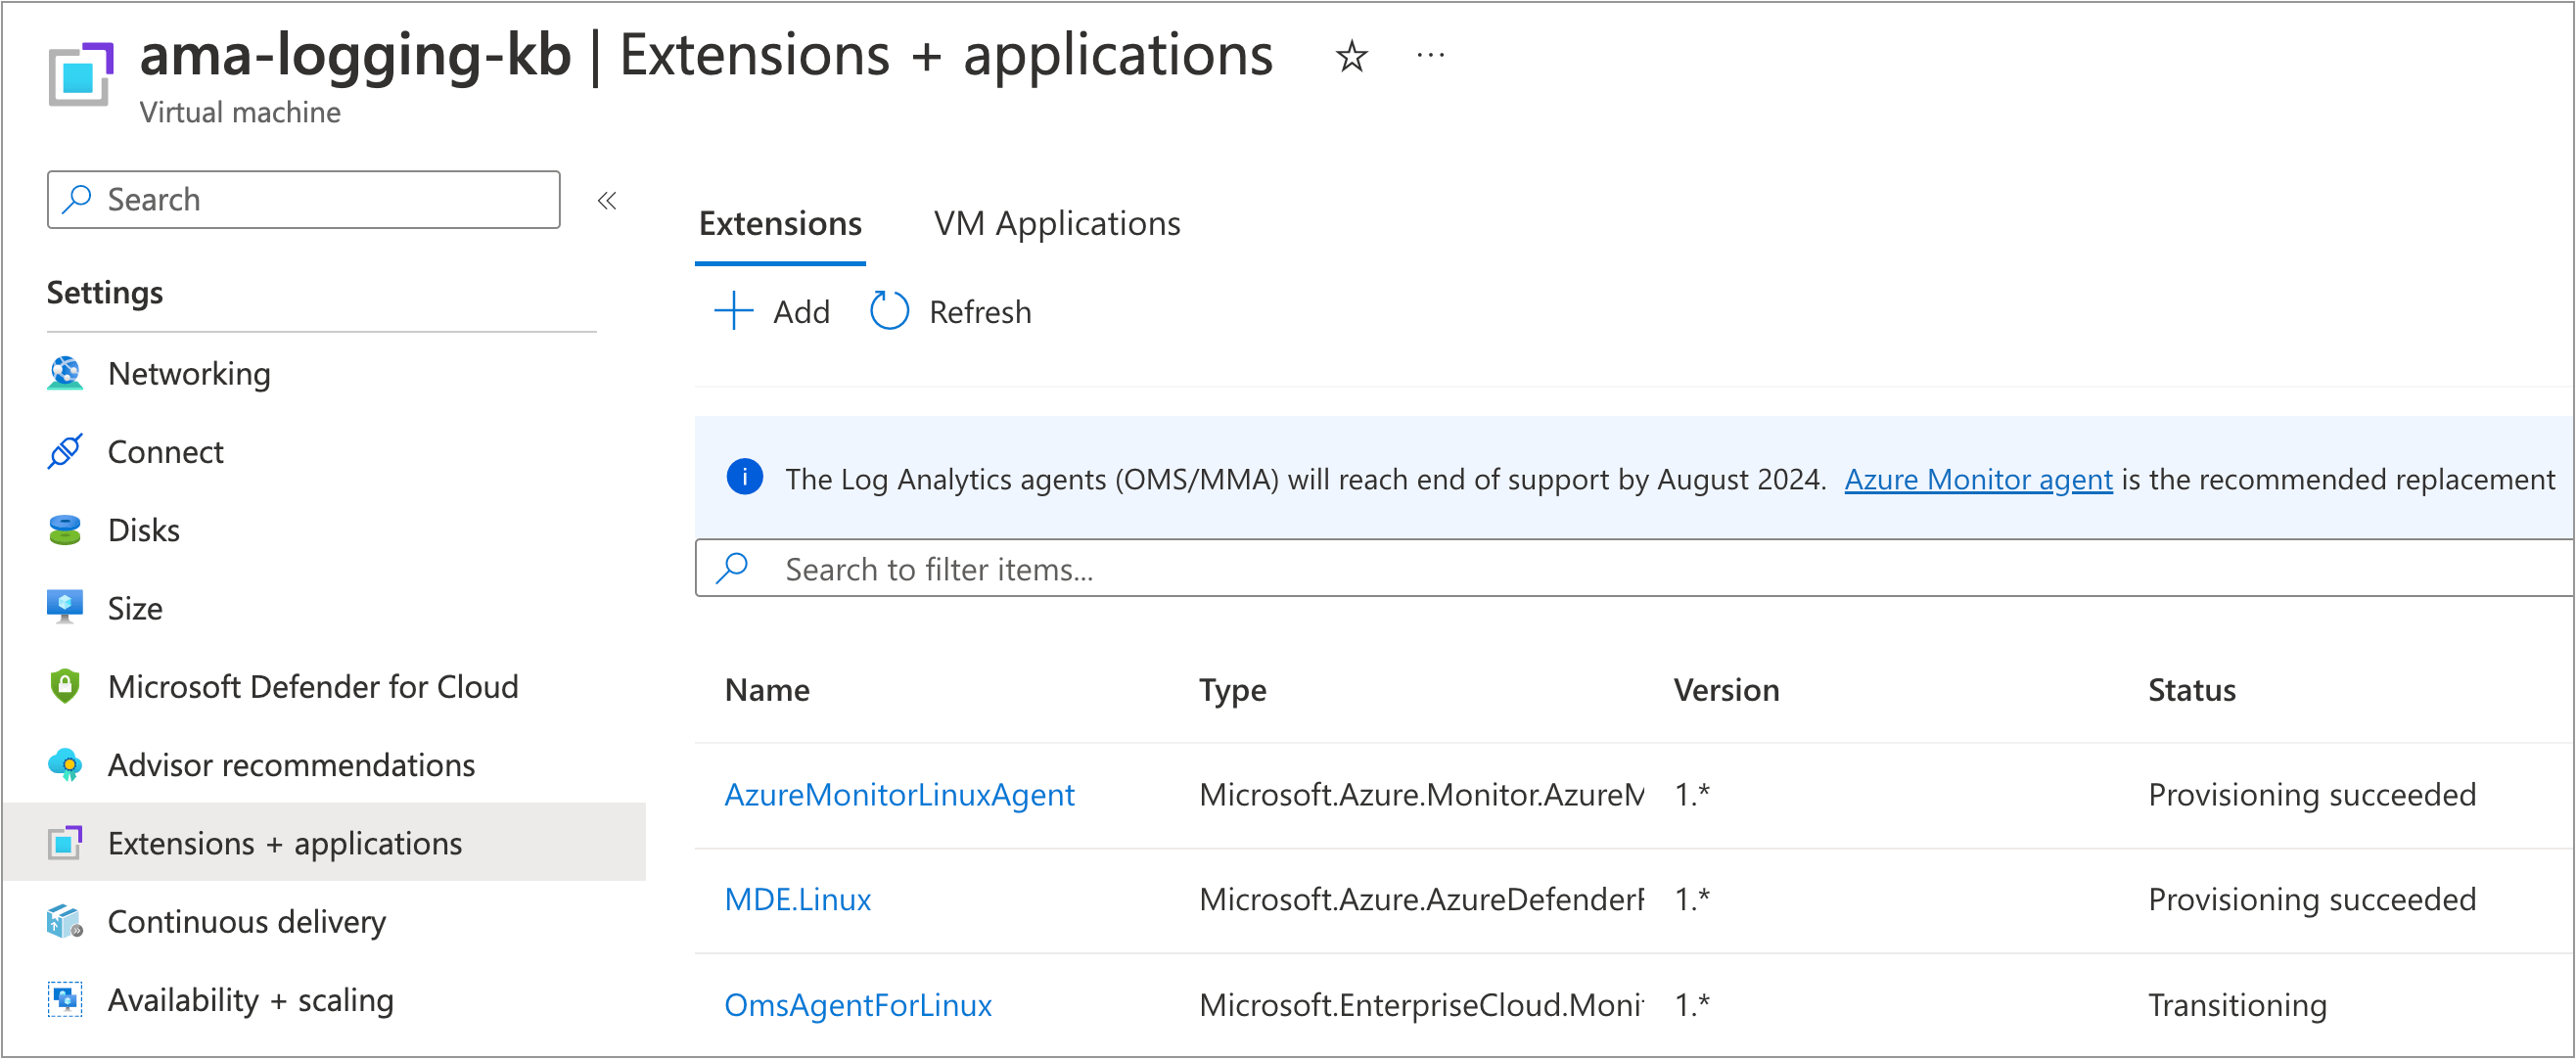
Task: Toggle favorite star for this page
Action: click(x=1349, y=56)
